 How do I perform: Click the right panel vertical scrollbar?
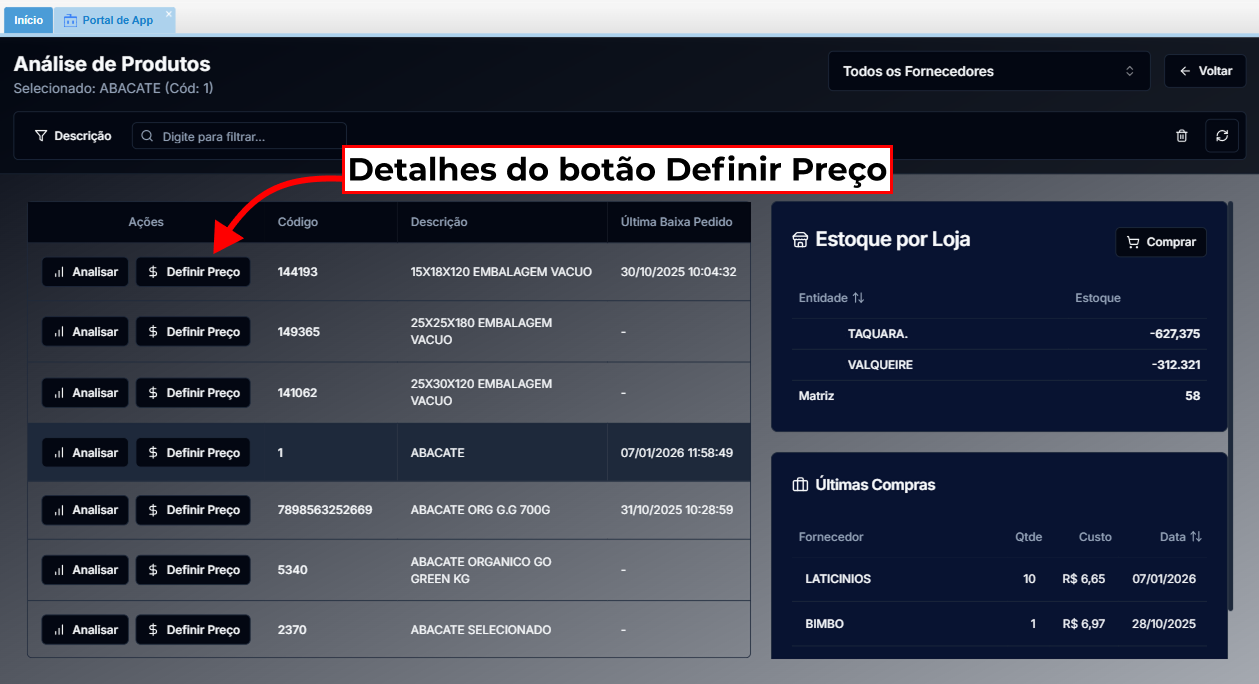click(x=1232, y=400)
